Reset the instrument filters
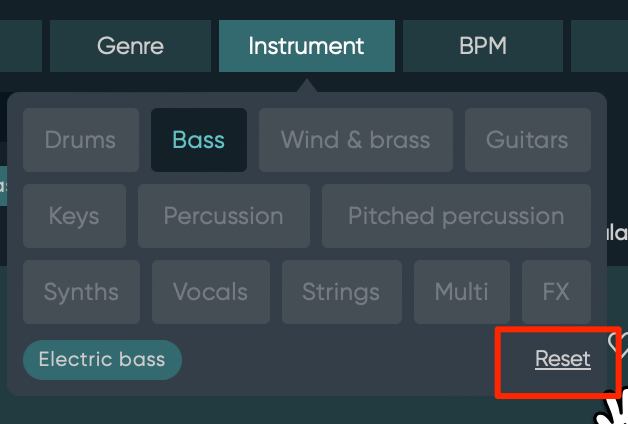 click(x=562, y=359)
